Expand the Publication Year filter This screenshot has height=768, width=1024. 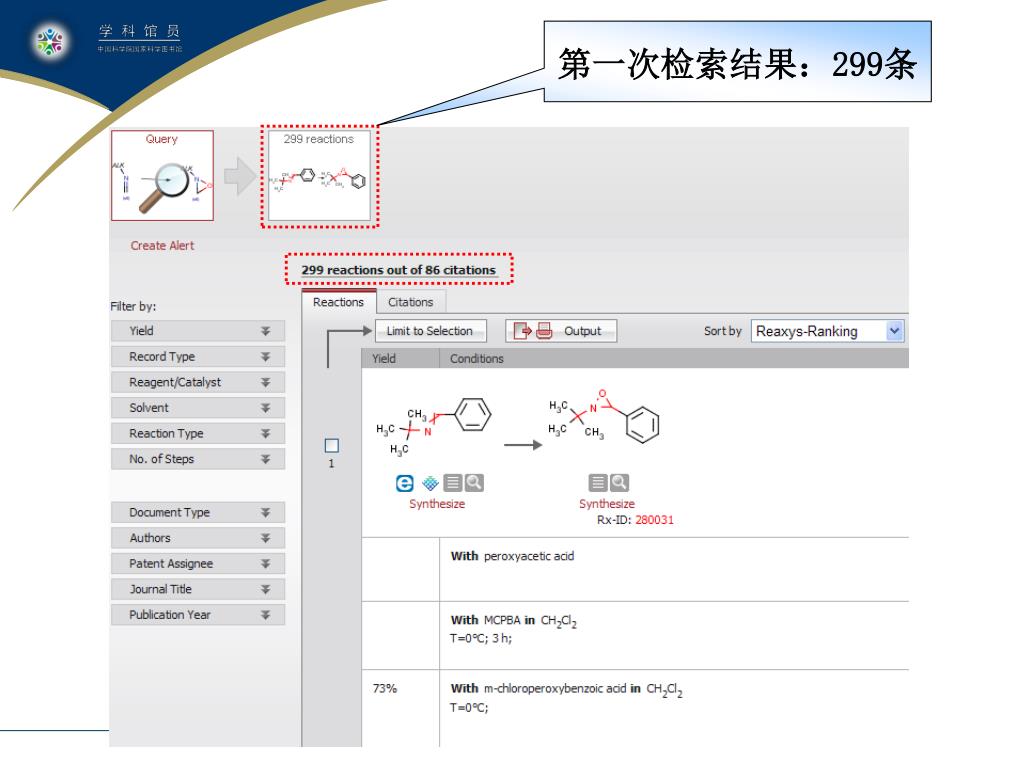tap(198, 615)
